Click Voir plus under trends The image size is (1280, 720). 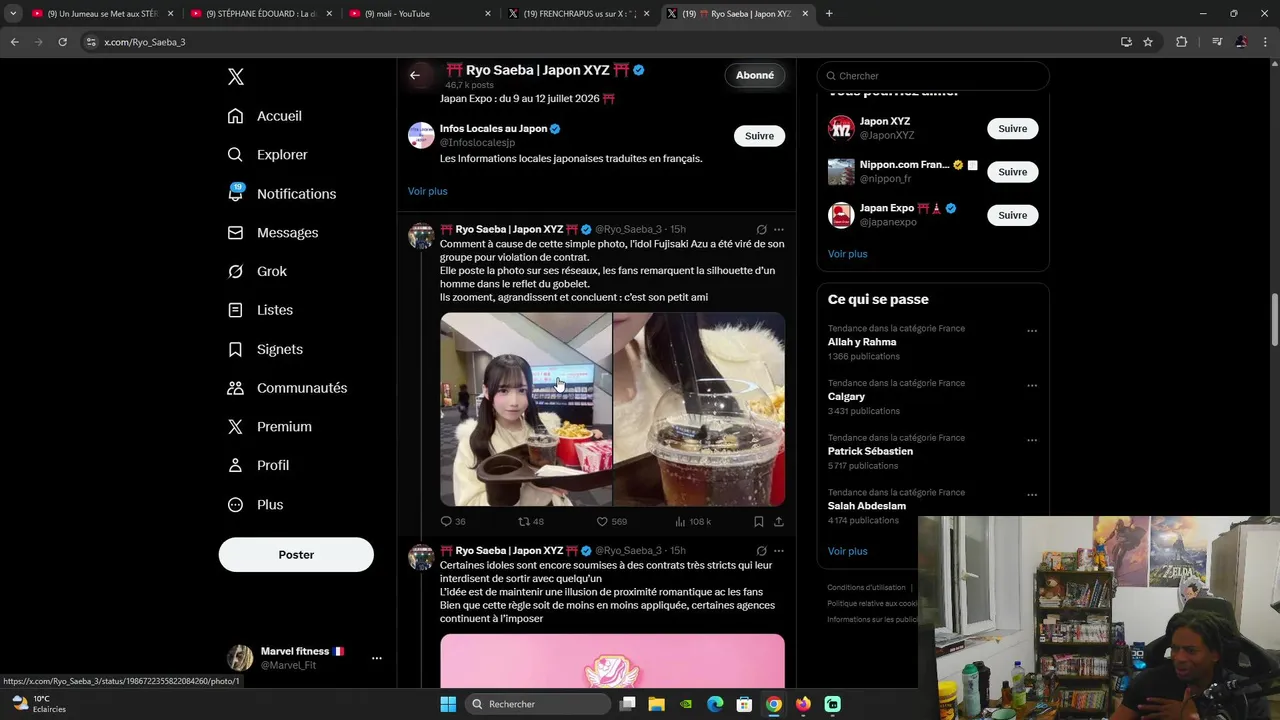tap(847, 551)
